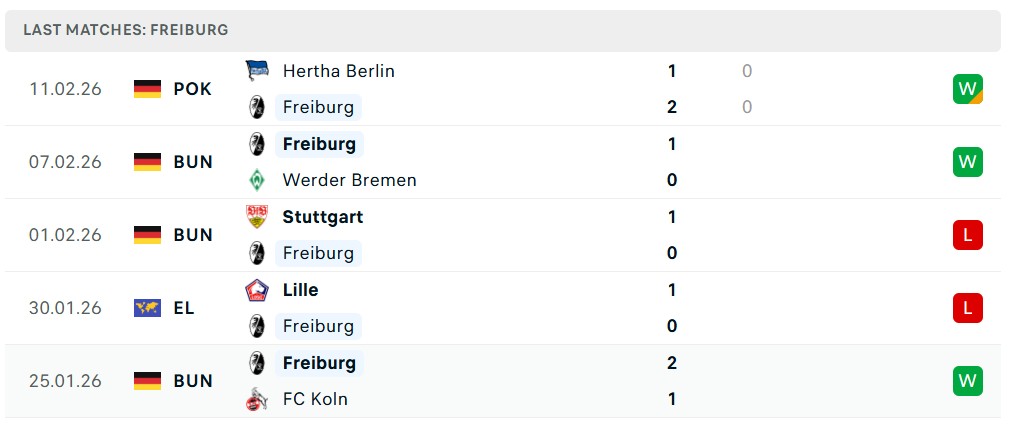Open the Hertha Berlin team link
1009x427 pixels.
338,71
